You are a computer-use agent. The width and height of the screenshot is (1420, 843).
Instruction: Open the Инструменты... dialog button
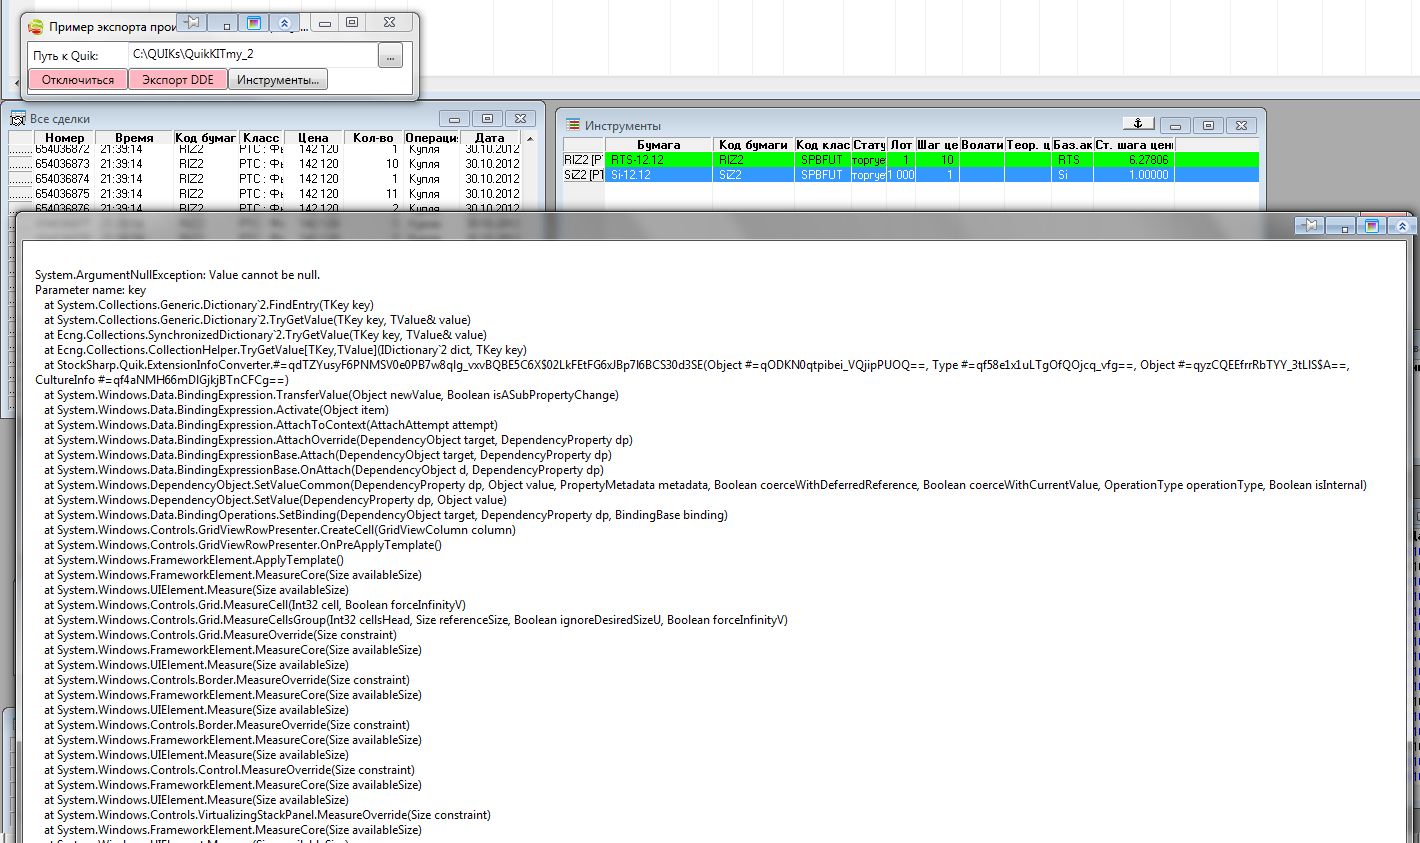[x=277, y=80]
